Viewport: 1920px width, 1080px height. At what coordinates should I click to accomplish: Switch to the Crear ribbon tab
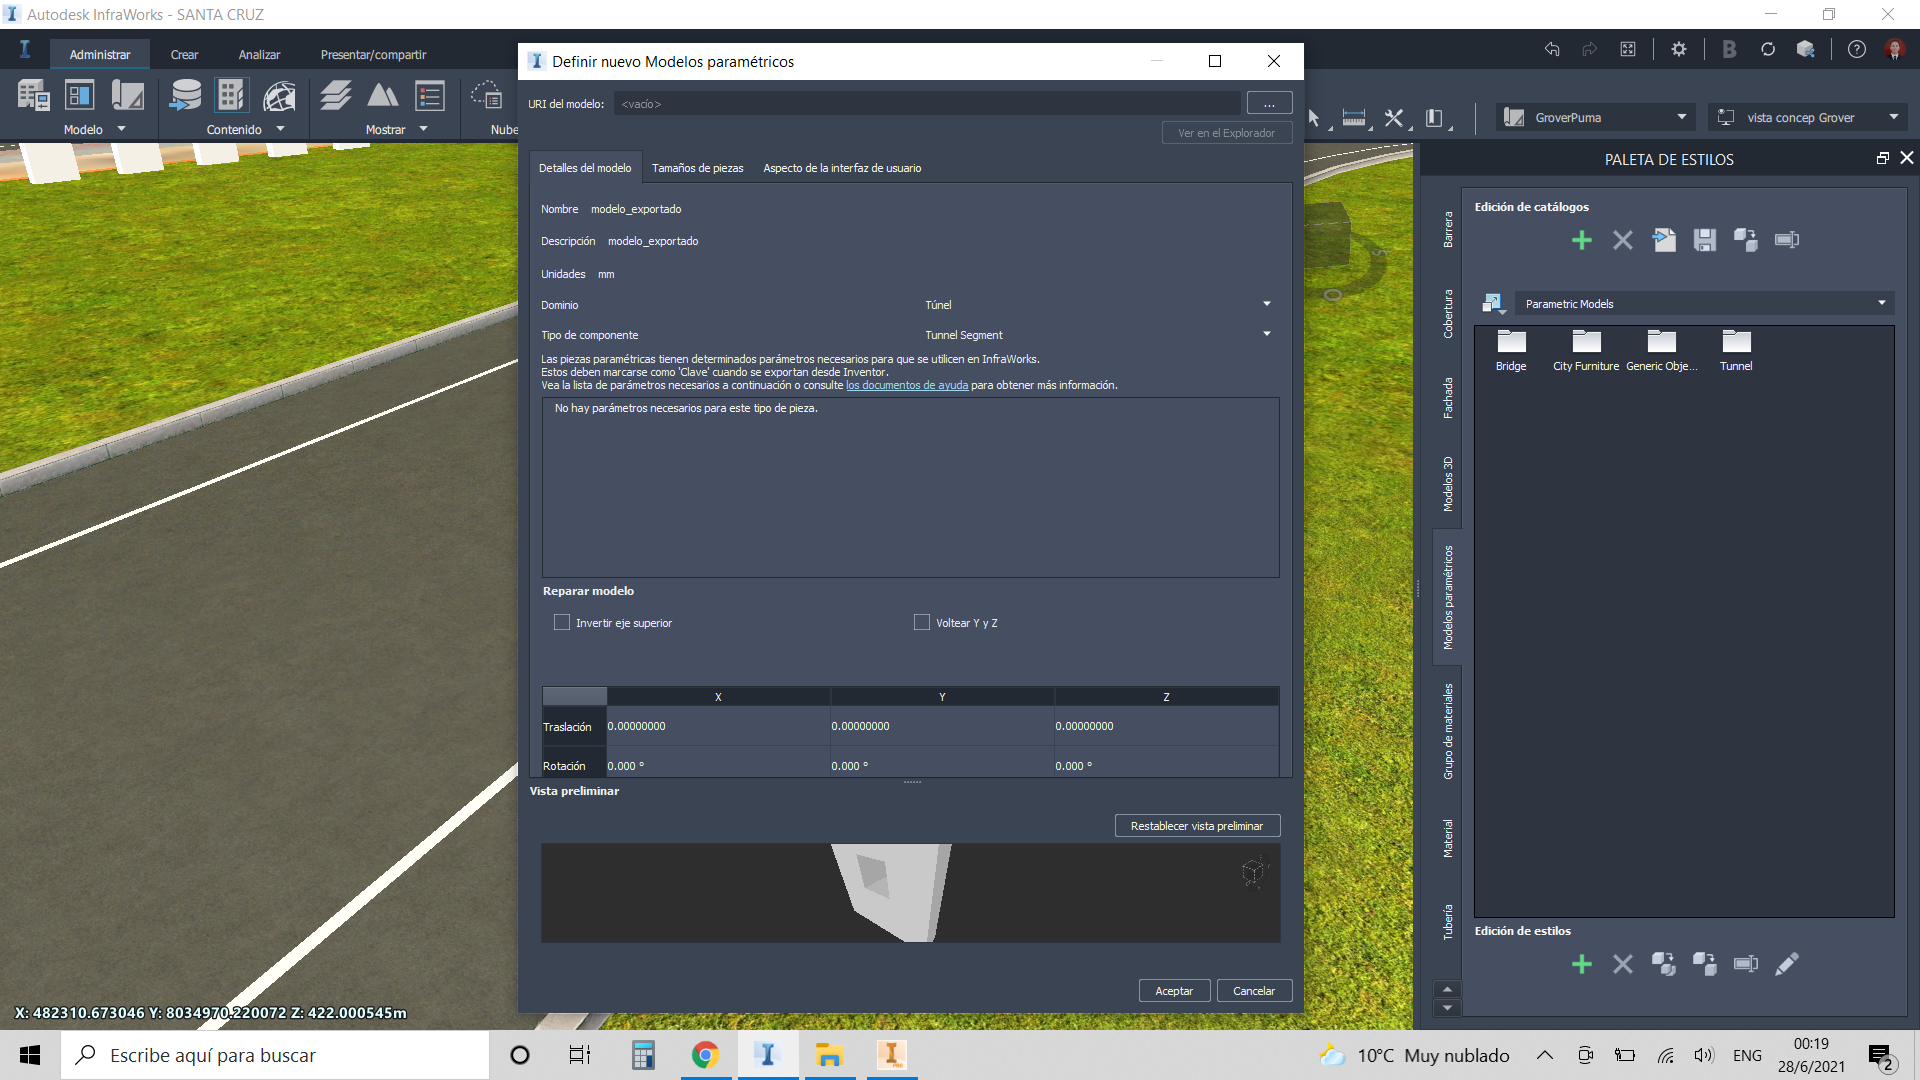pos(184,55)
